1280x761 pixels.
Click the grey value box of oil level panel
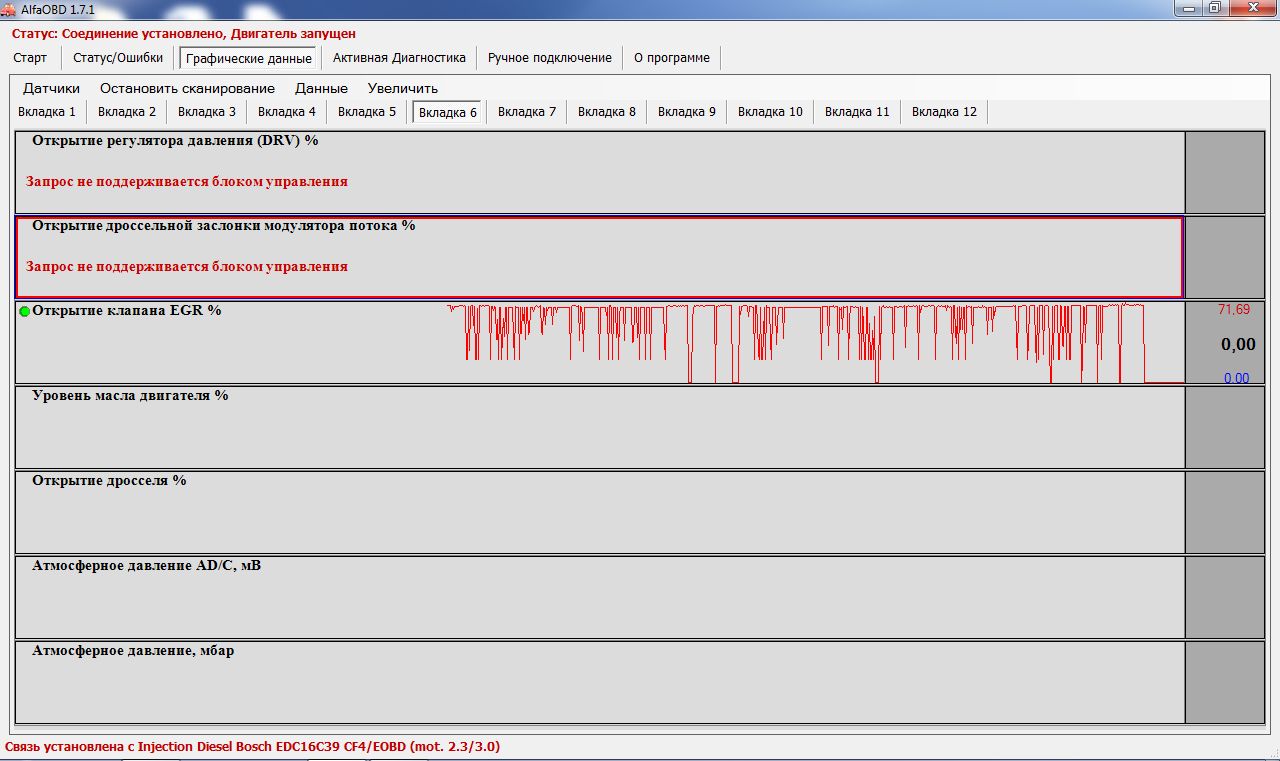click(1225, 427)
